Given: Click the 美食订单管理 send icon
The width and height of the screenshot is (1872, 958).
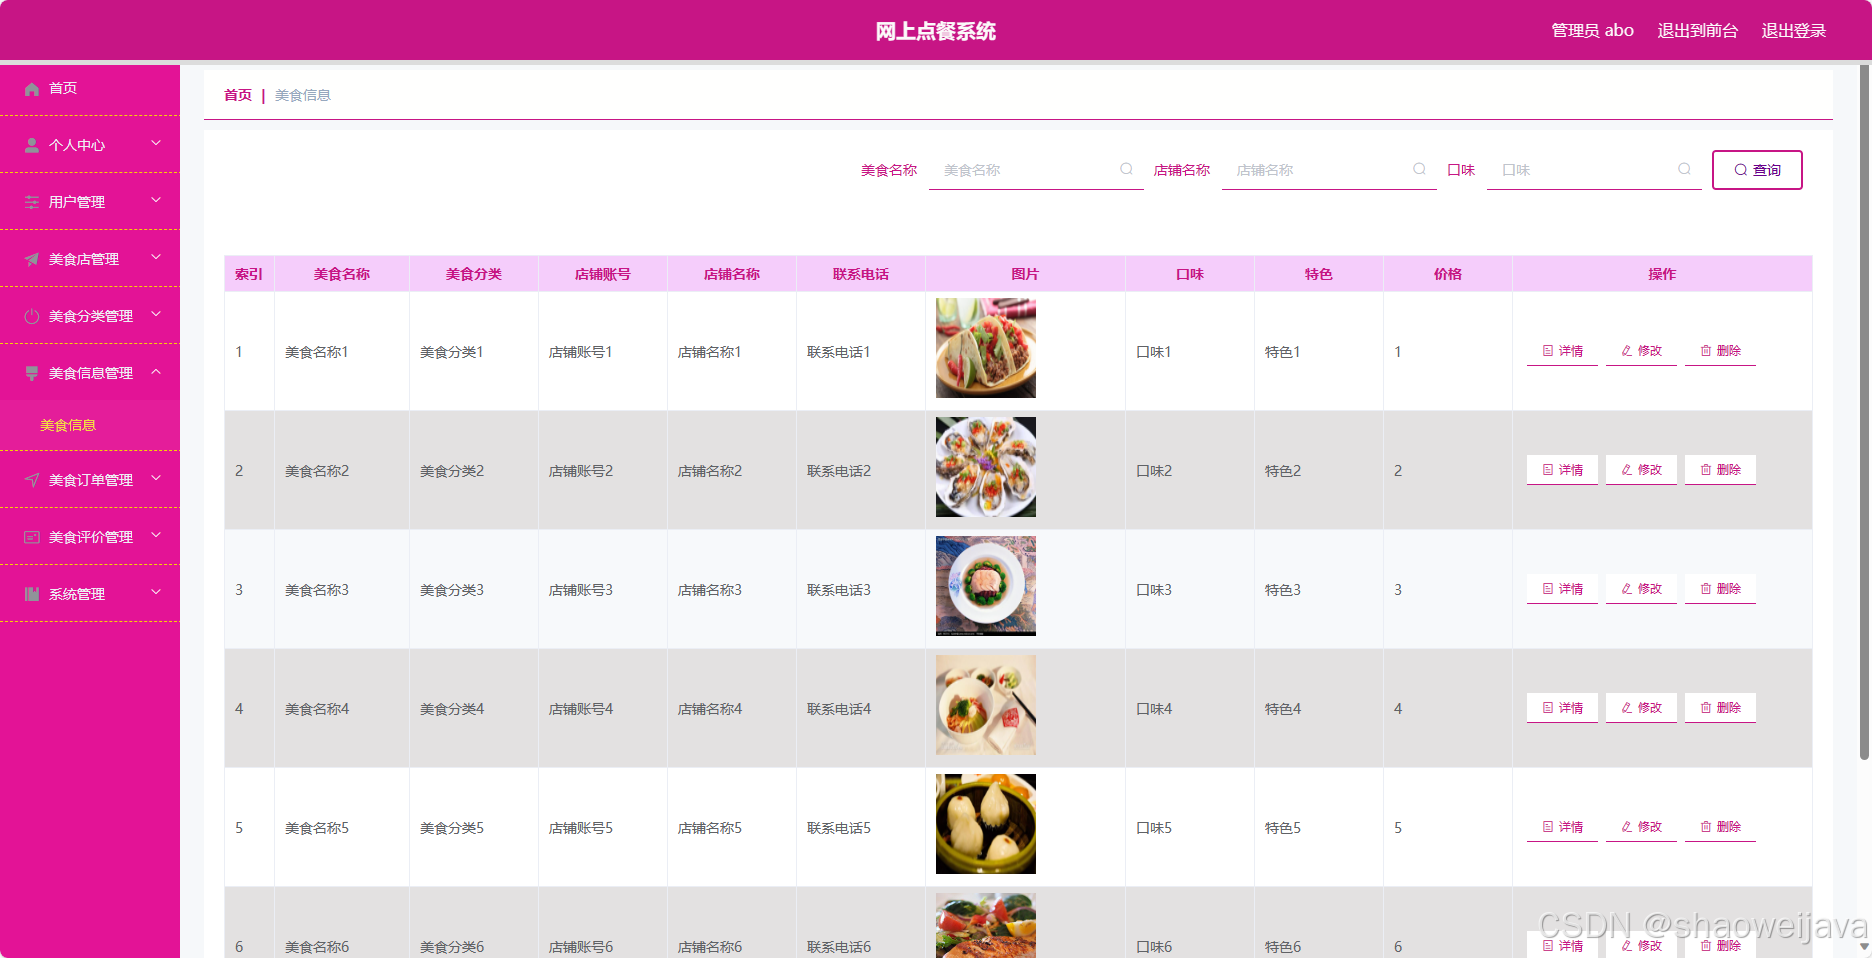Looking at the screenshot, I should [x=32, y=480].
